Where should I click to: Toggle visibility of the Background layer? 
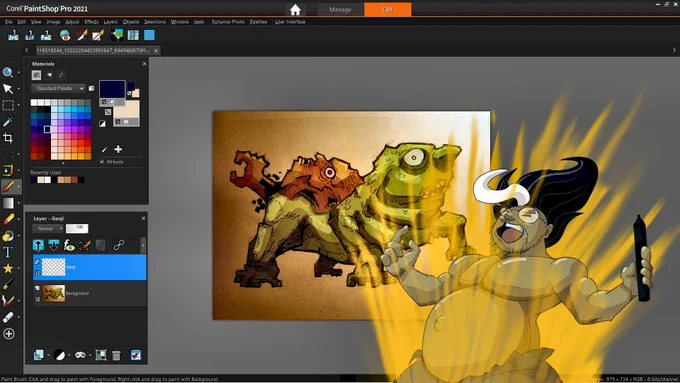coord(37,288)
